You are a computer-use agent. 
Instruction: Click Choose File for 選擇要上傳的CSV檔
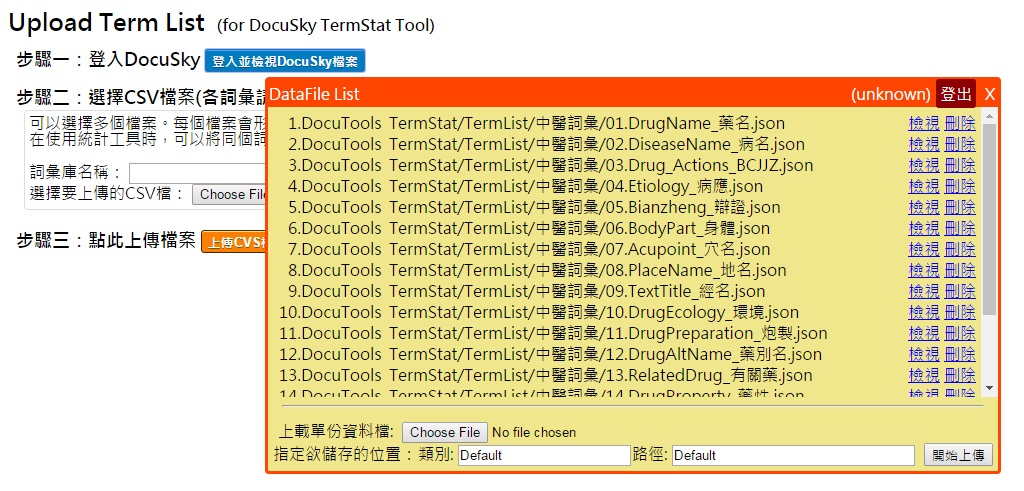pos(229,194)
